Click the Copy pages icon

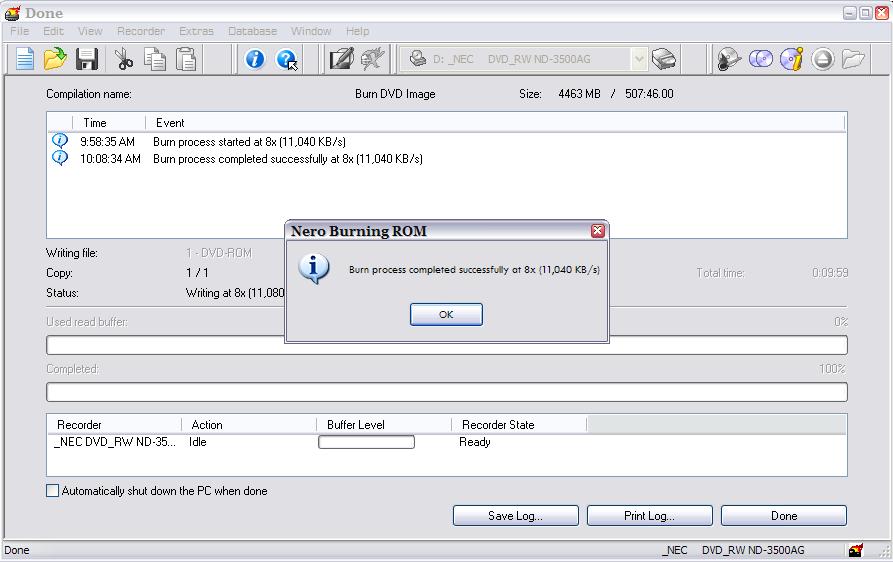click(154, 59)
